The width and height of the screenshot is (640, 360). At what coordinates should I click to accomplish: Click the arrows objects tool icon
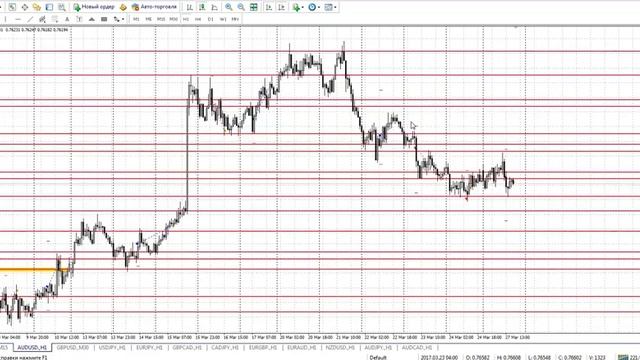tap(116, 19)
